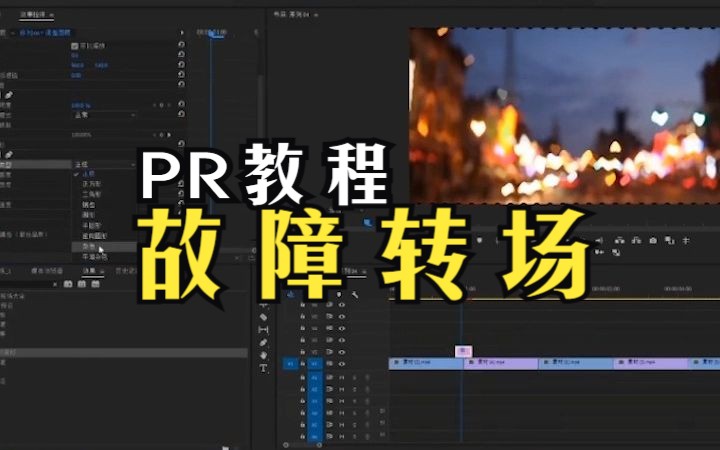Toggle eye on the topmost video track
Image resolution: width=720 pixels, height=450 pixels.
(342, 305)
